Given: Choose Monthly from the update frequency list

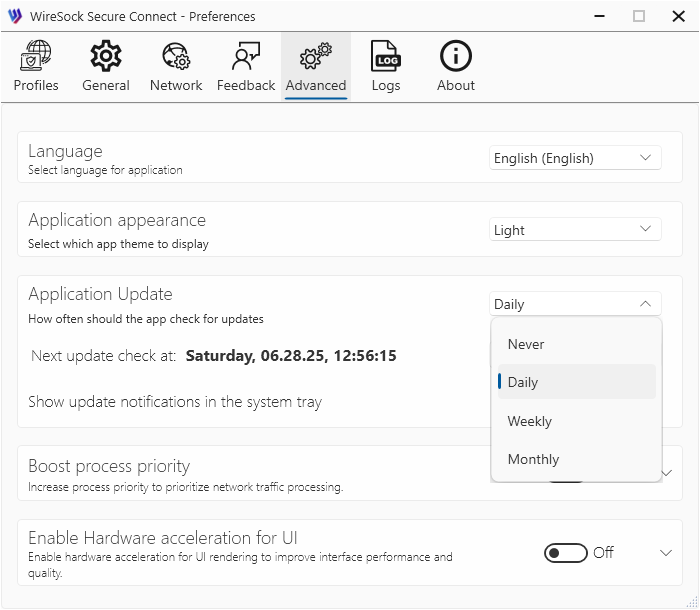Looking at the screenshot, I should pos(576,459).
